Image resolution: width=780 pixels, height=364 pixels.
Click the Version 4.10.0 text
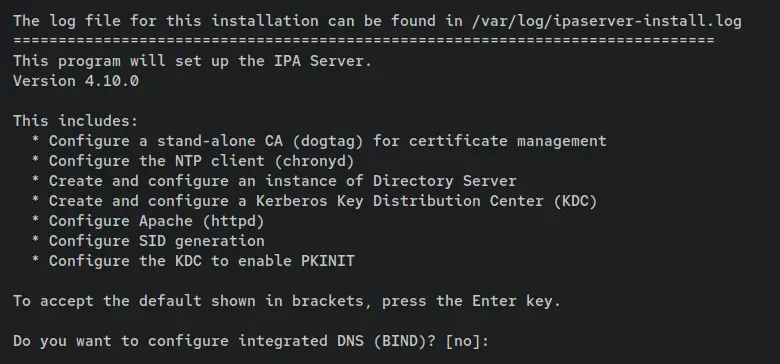[76, 81]
